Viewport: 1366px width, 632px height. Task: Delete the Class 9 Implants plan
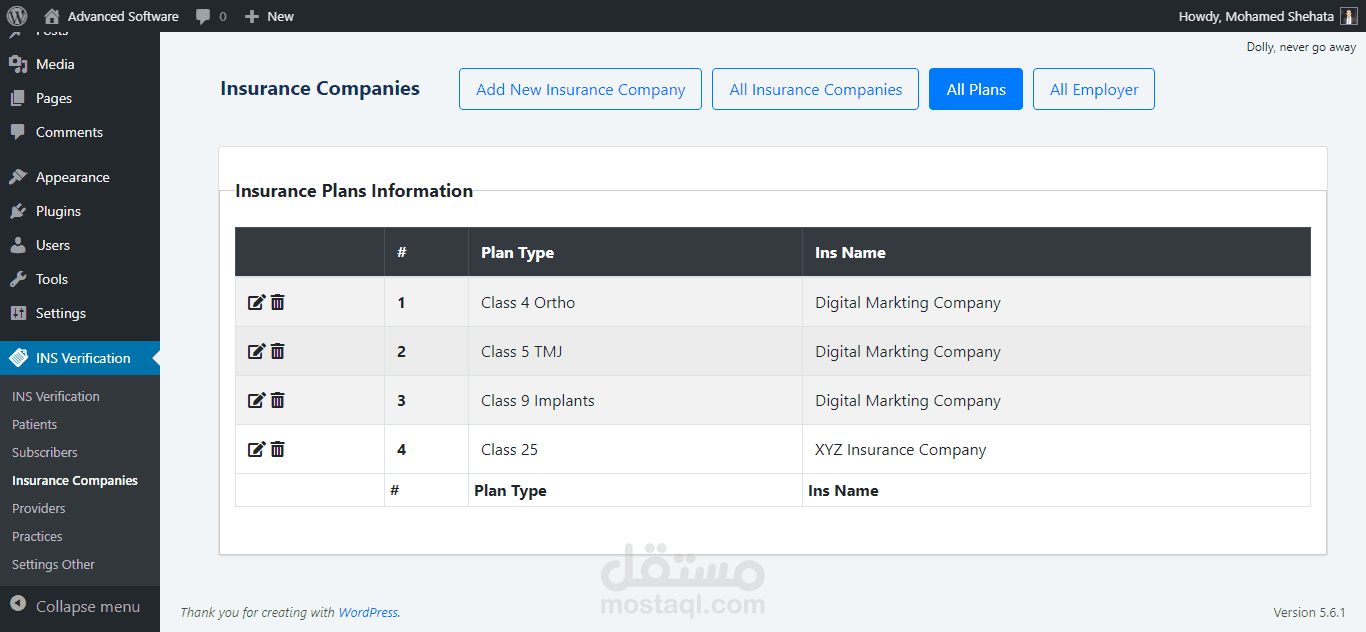click(x=278, y=400)
